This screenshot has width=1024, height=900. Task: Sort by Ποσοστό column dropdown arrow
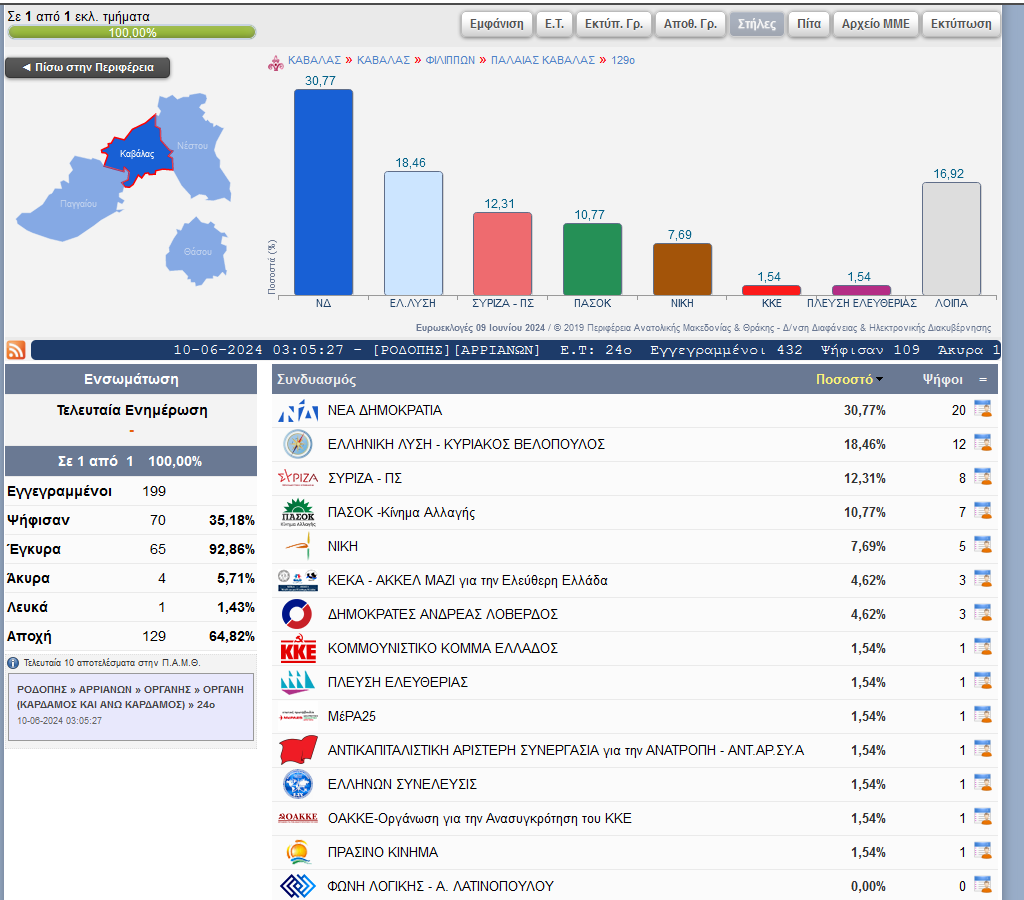880,380
